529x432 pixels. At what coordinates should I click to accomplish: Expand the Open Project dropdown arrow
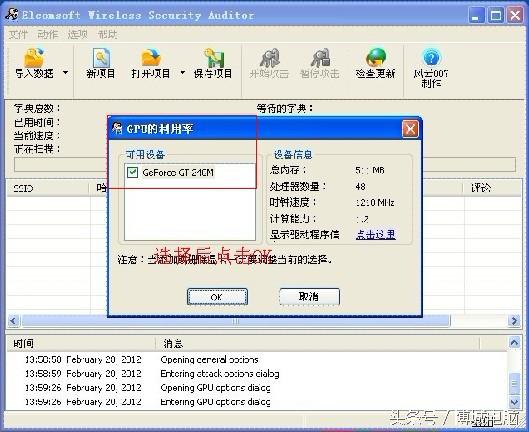point(183,73)
